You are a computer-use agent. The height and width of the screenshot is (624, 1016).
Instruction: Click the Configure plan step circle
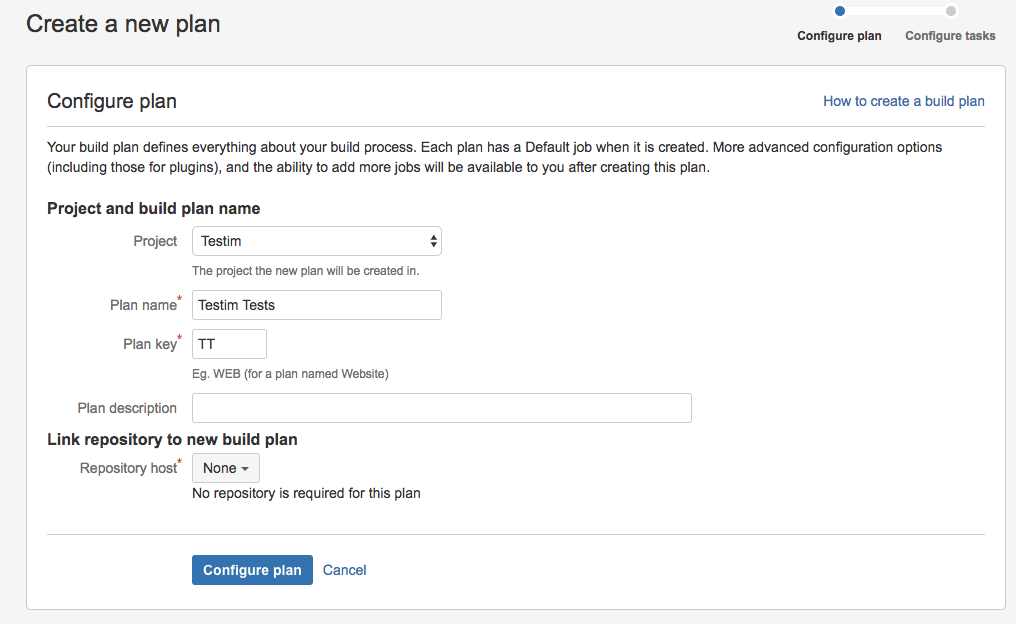[x=840, y=11]
